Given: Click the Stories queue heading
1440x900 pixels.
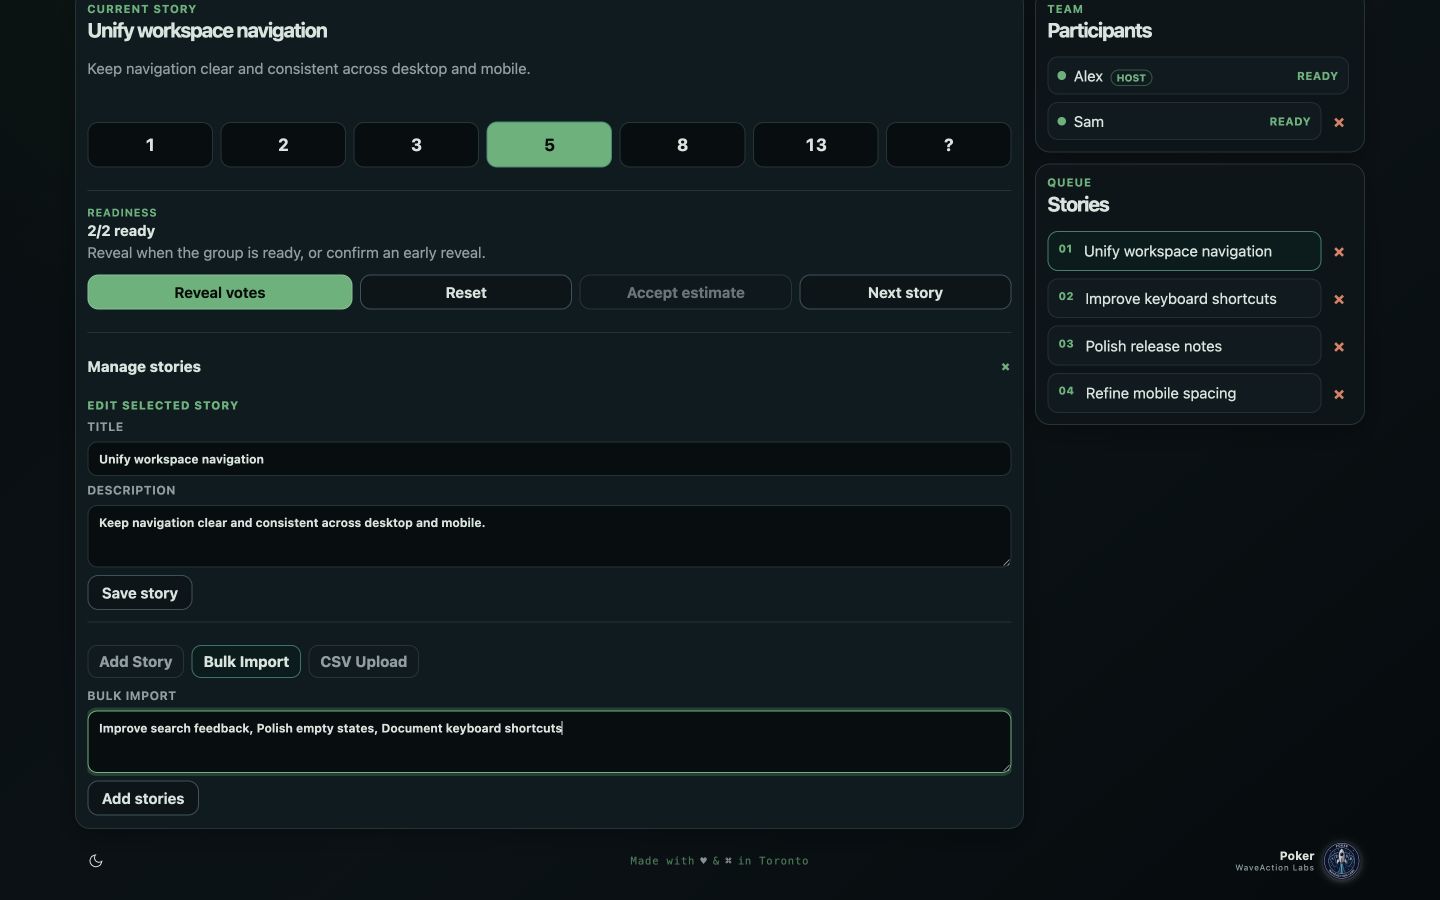Looking at the screenshot, I should coord(1078,205).
